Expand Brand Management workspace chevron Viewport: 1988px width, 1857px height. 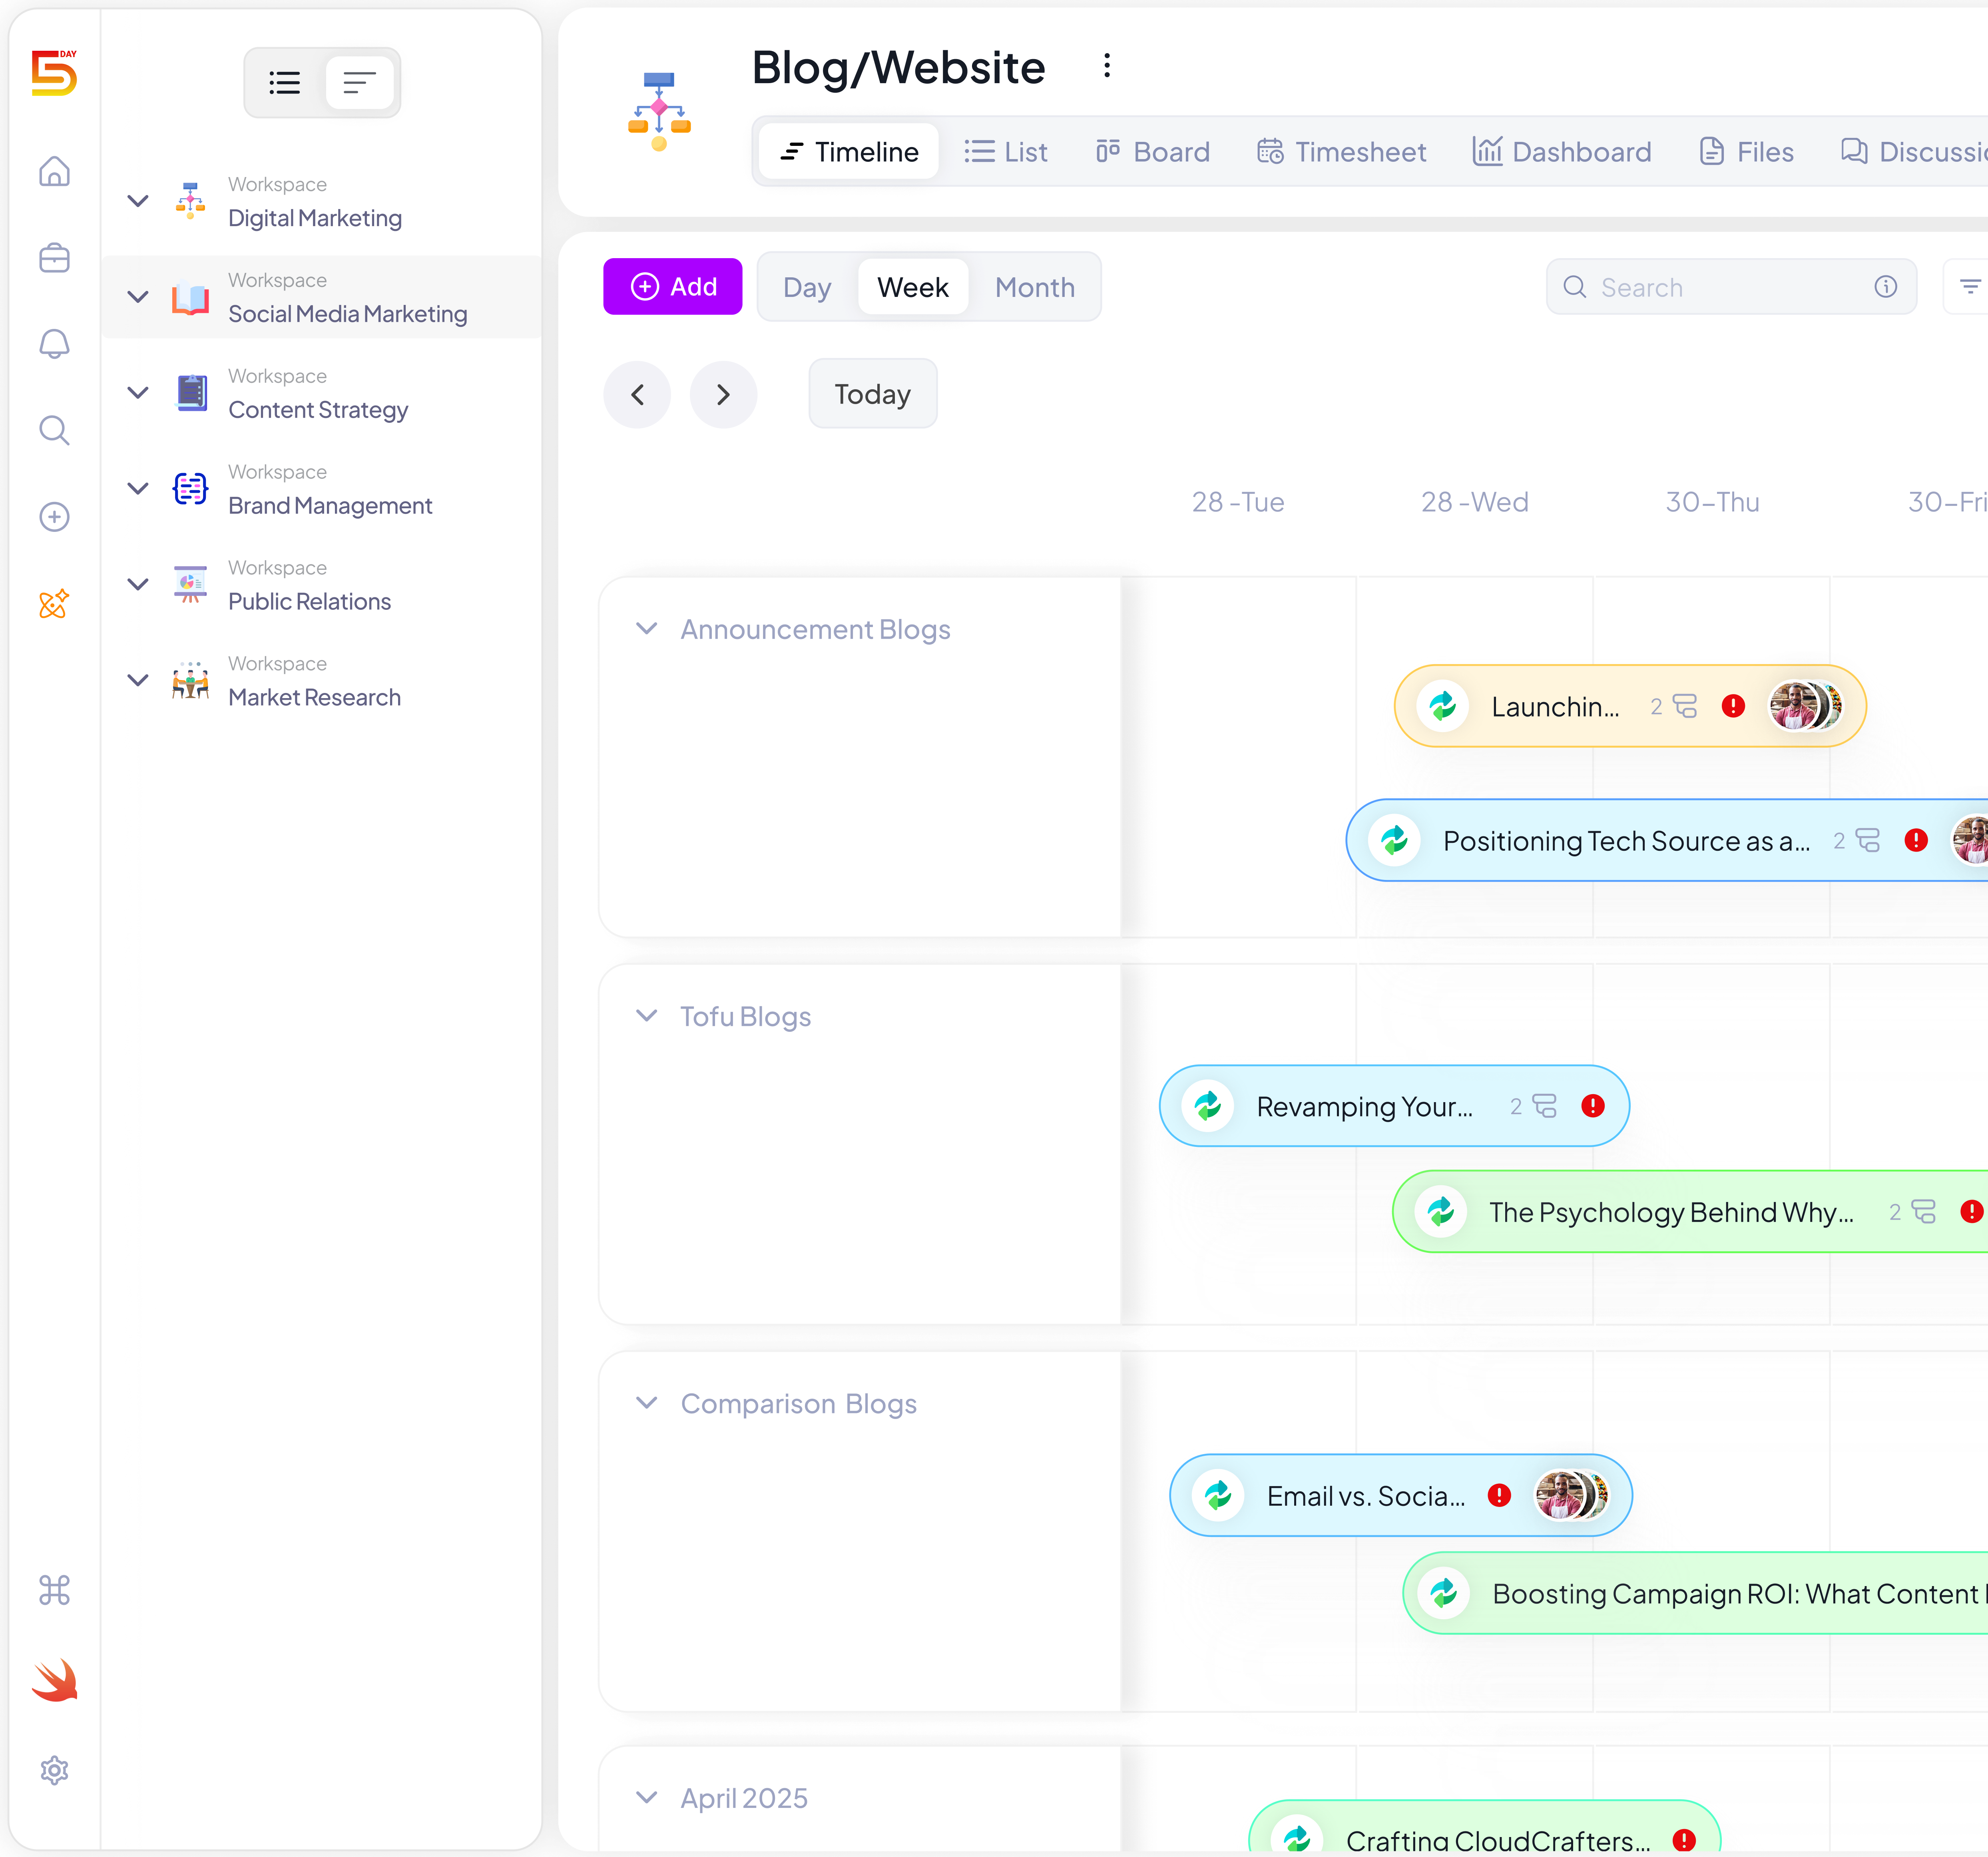coord(138,488)
